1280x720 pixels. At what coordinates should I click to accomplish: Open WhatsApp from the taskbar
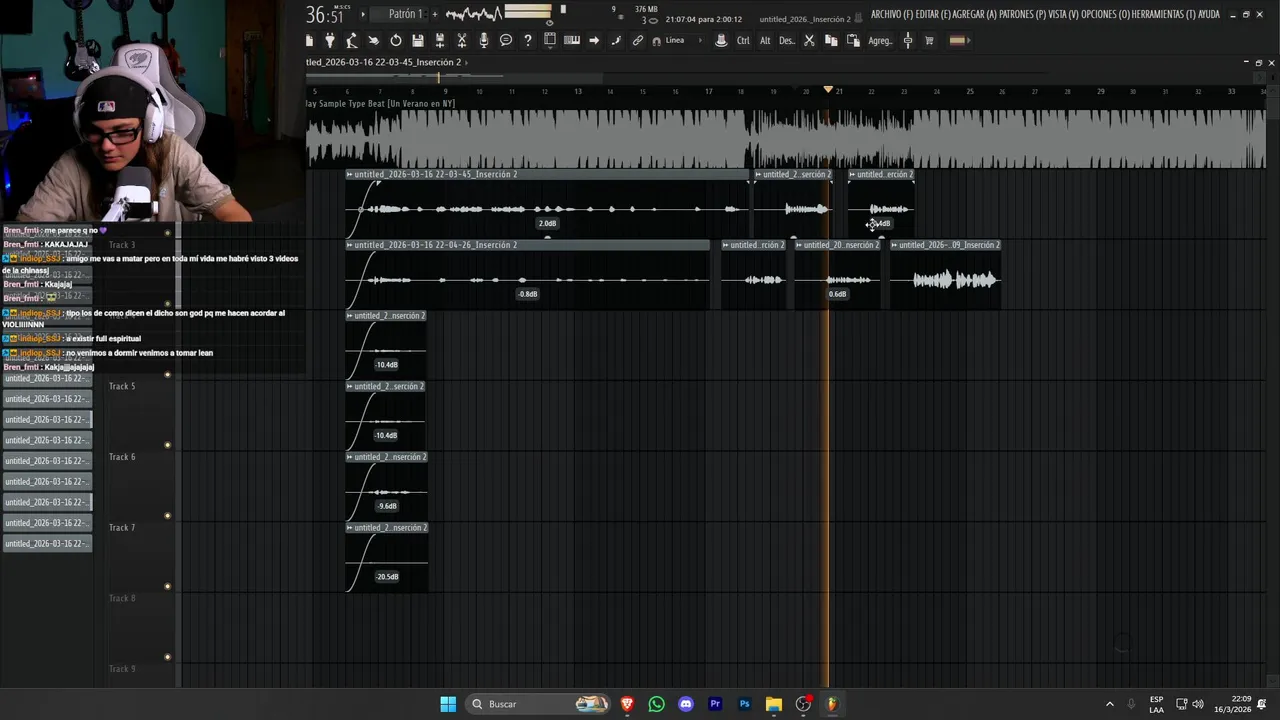click(656, 704)
